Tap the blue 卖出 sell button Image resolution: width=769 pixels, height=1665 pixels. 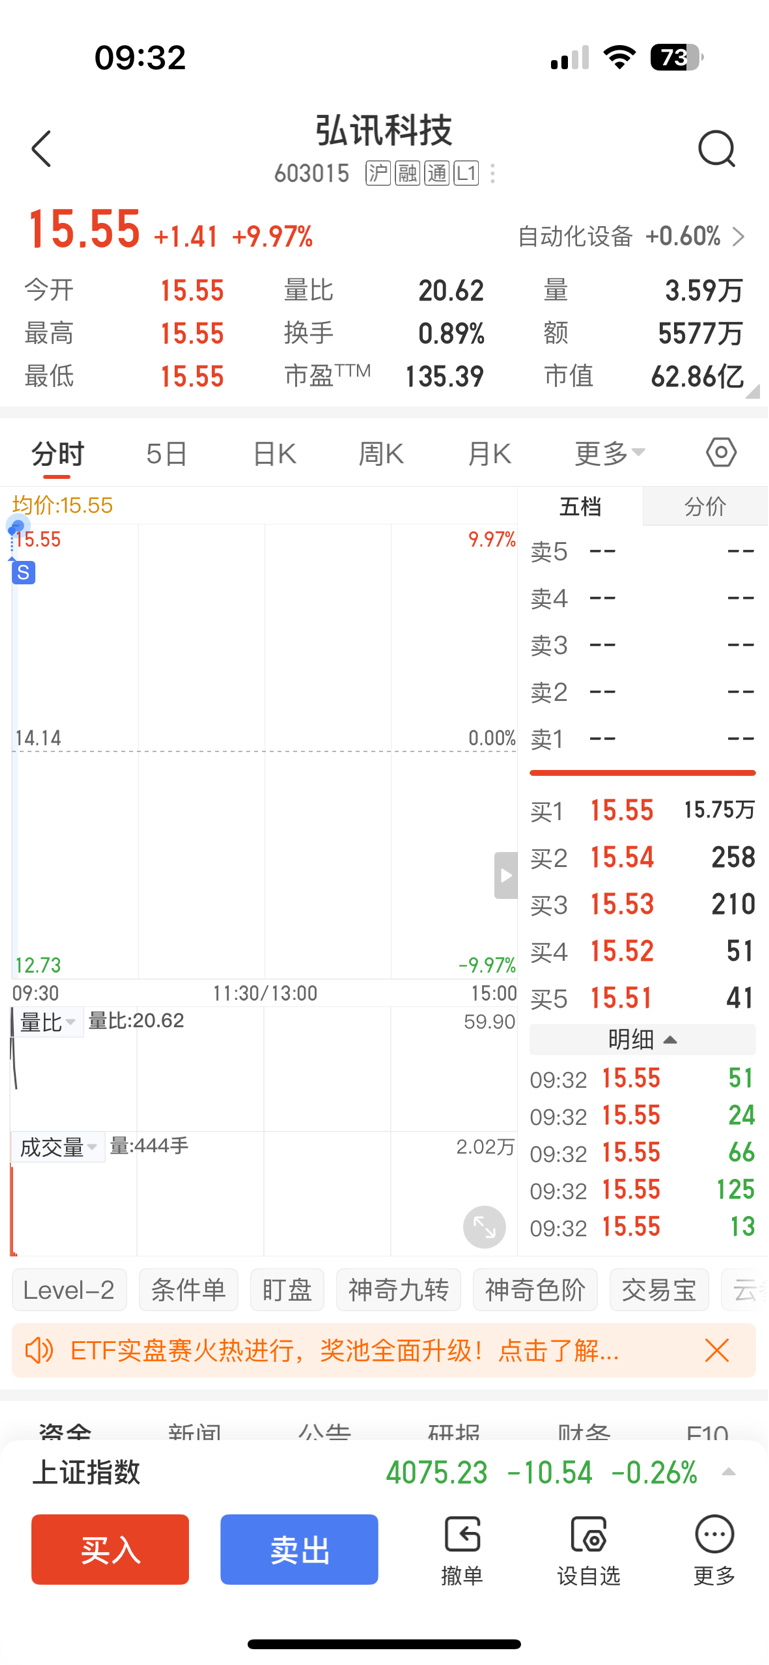(299, 1549)
